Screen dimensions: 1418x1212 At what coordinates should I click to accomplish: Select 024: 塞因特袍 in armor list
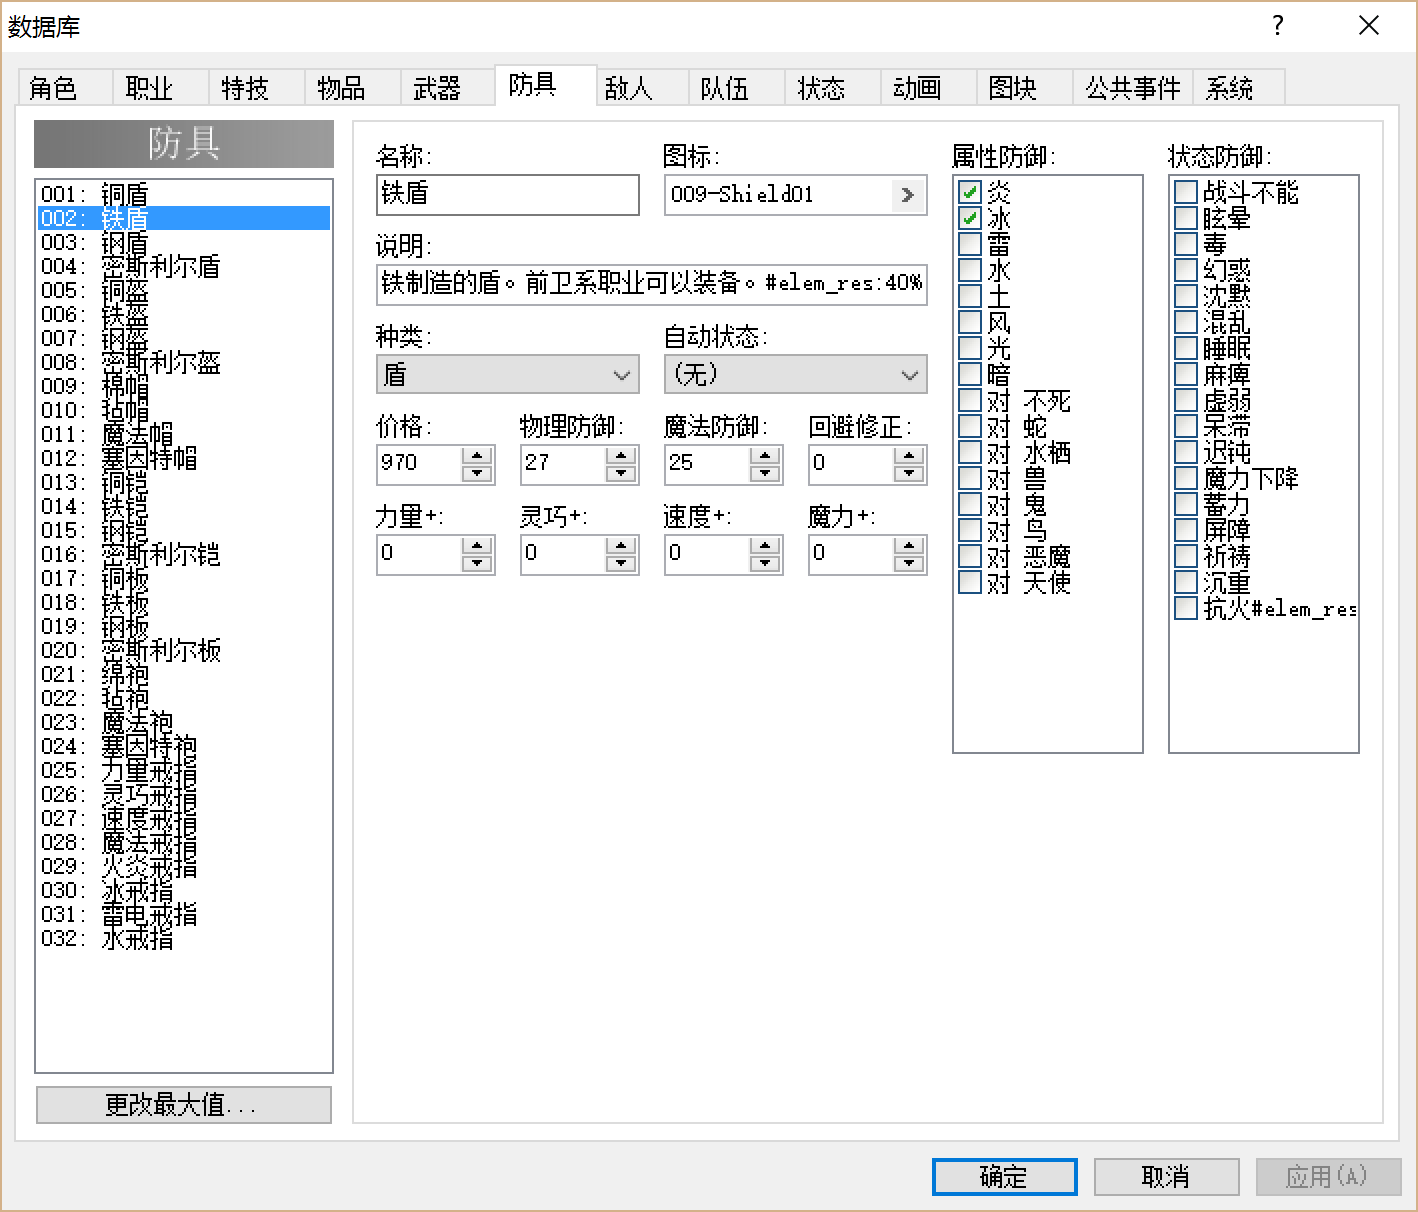coord(184,746)
